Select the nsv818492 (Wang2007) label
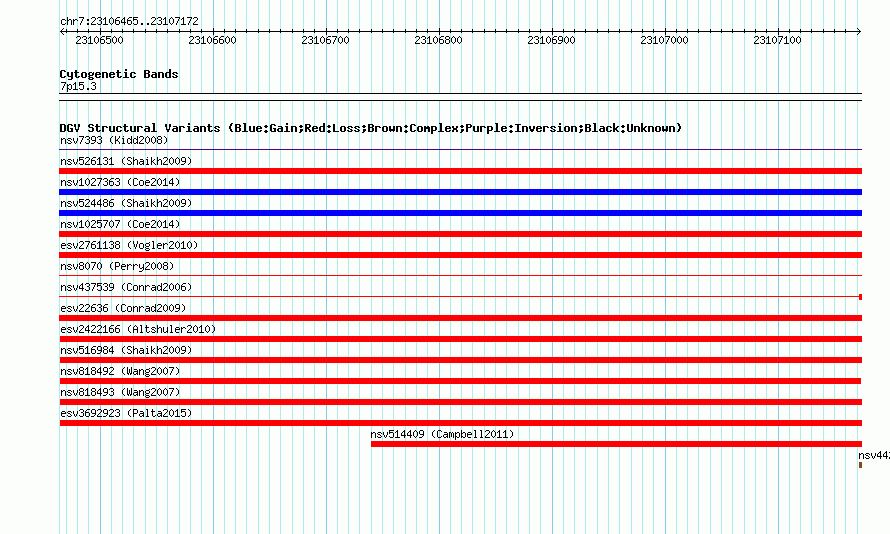This screenshot has width=890, height=534. pyautogui.click(x=120, y=371)
